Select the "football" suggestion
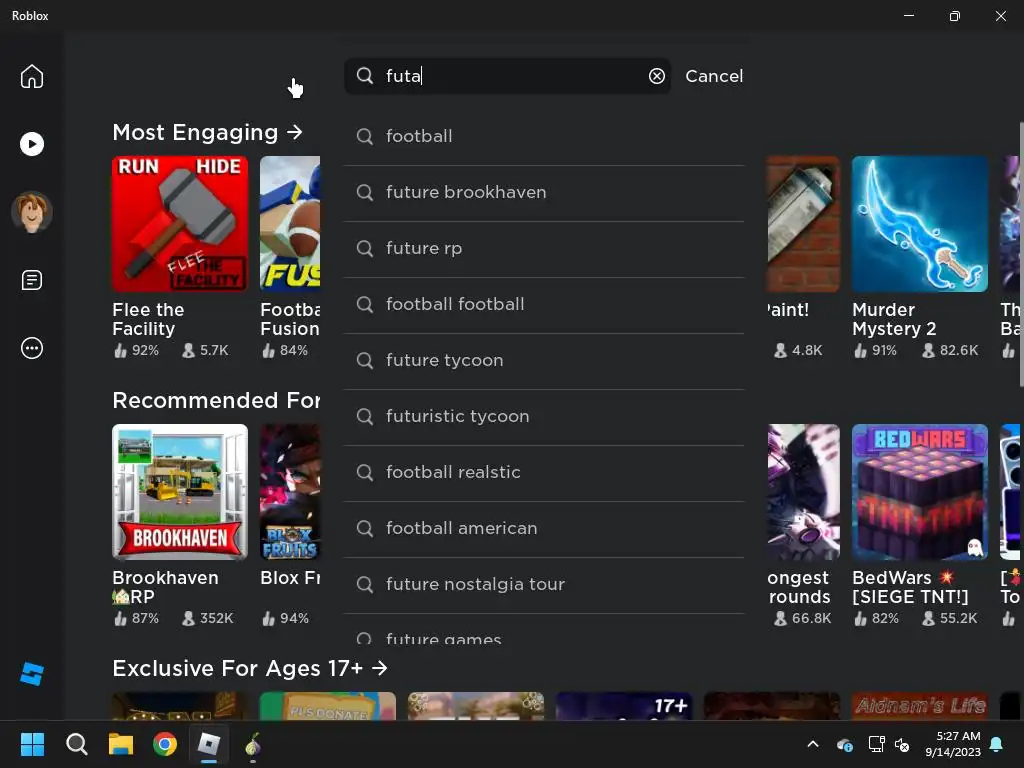Viewport: 1024px width, 768px height. (543, 136)
